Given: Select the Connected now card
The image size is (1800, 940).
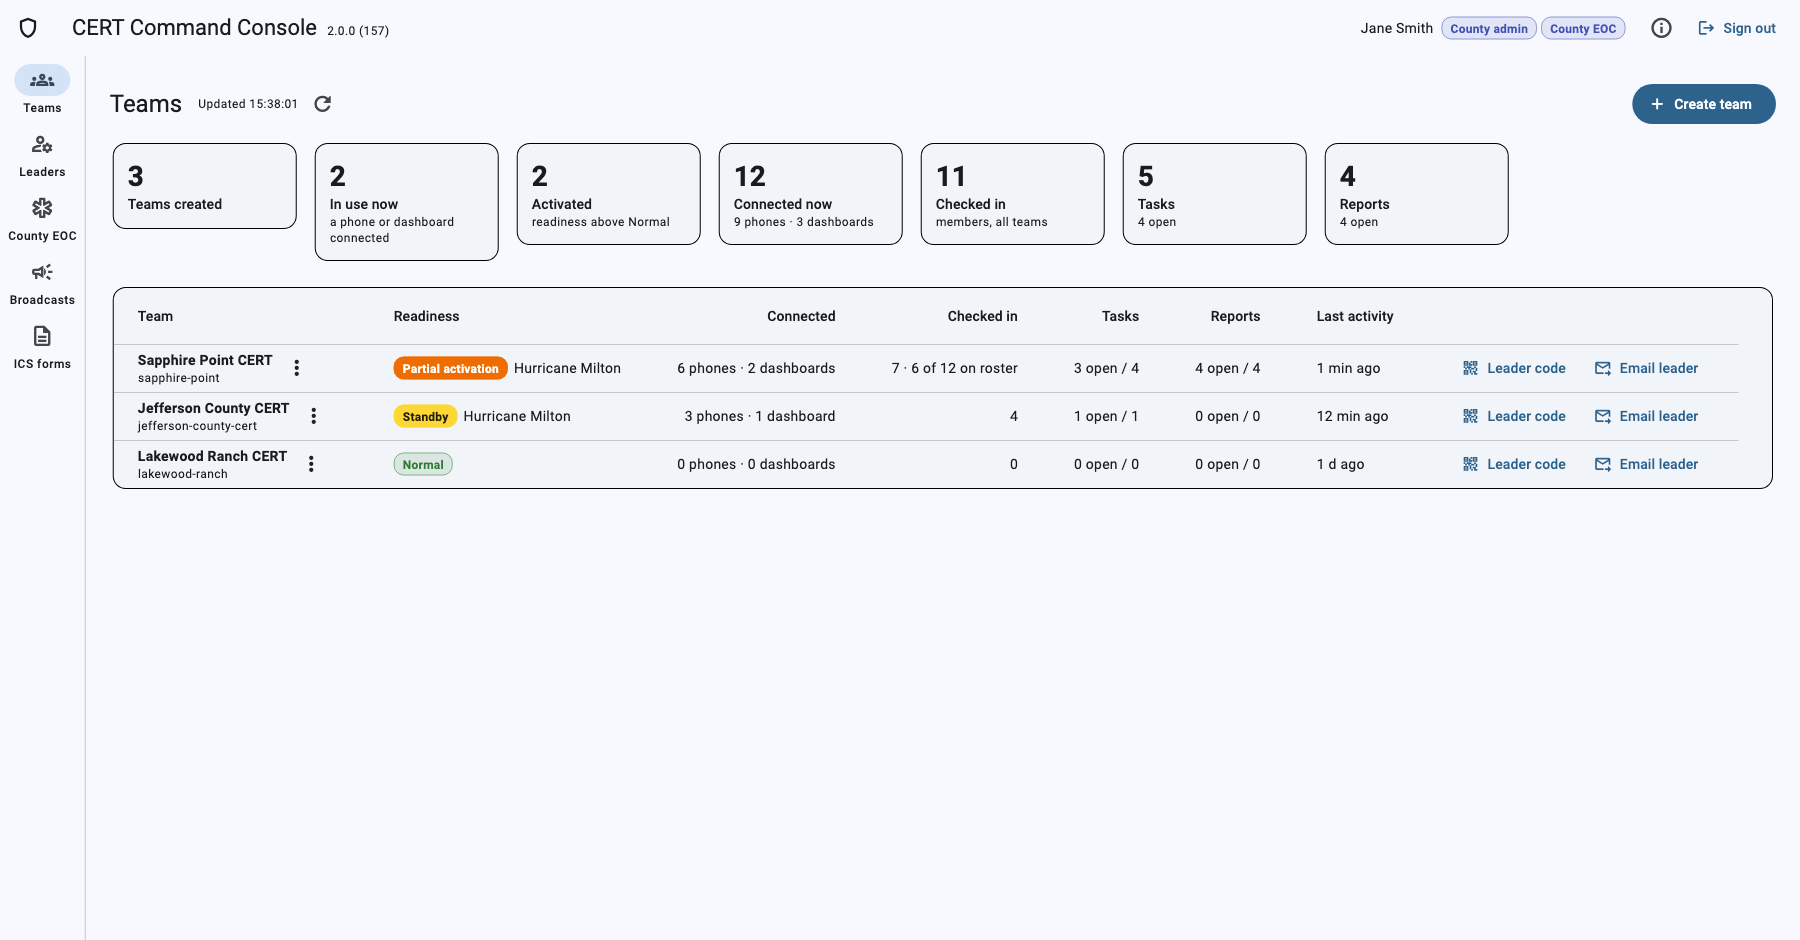Looking at the screenshot, I should pyautogui.click(x=811, y=194).
